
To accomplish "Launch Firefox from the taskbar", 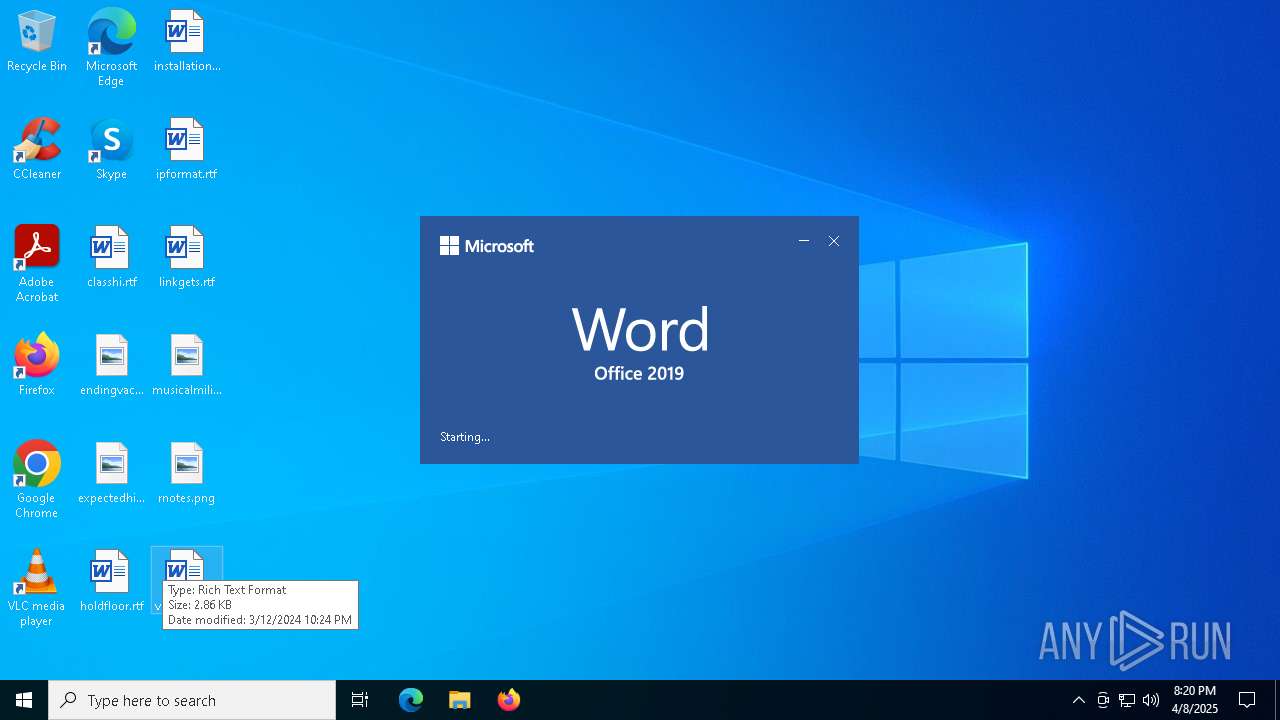I will (508, 700).
